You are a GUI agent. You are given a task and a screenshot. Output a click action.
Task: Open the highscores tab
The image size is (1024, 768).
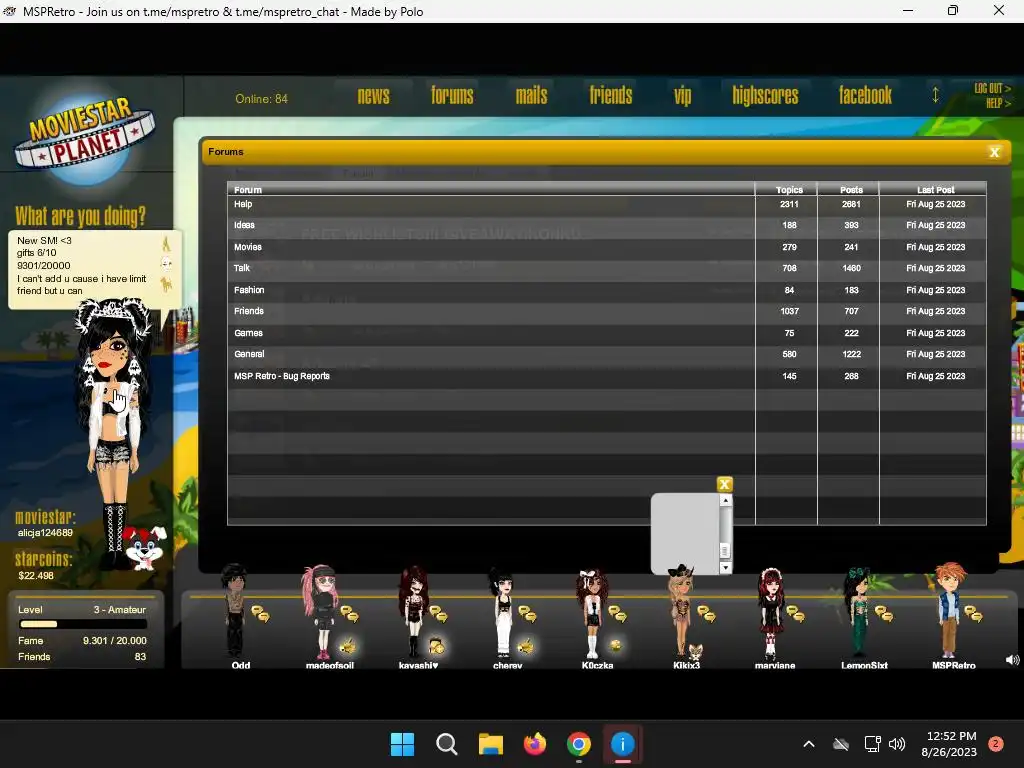pos(765,96)
